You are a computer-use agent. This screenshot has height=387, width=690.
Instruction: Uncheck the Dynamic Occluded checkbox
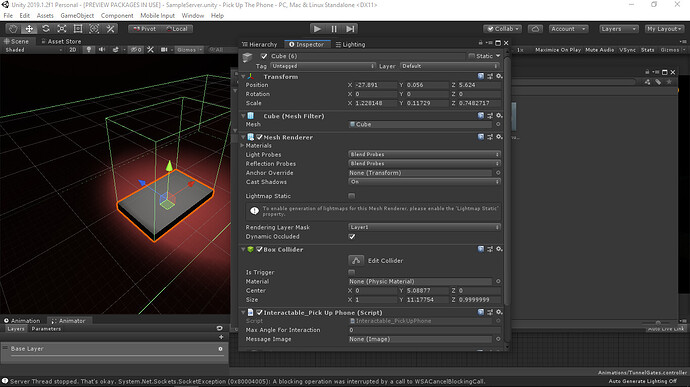[352, 236]
